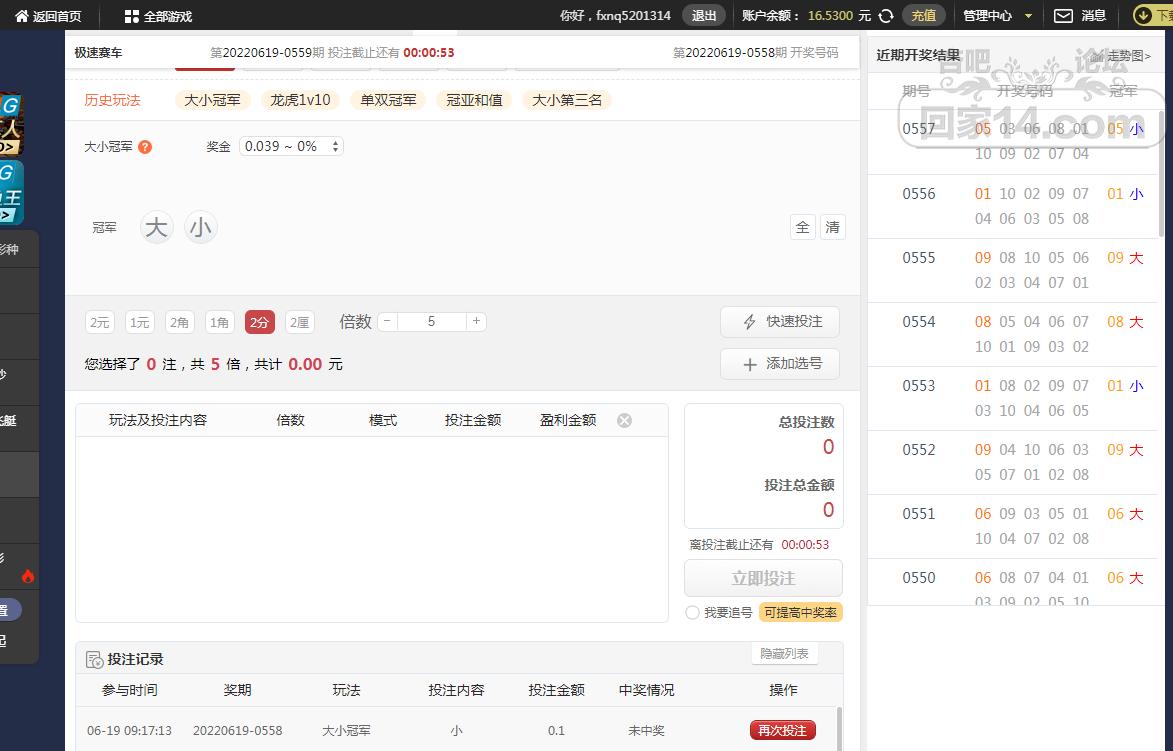Click 全 to select all options
Image resolution: width=1173 pixels, height=751 pixels.
click(803, 227)
